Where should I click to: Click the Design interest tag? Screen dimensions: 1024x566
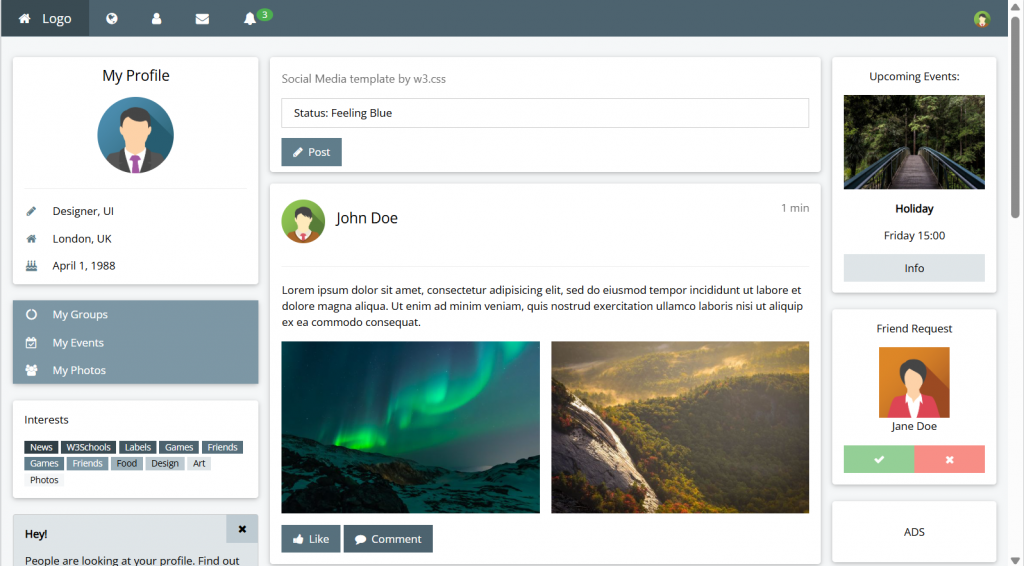[165, 464]
